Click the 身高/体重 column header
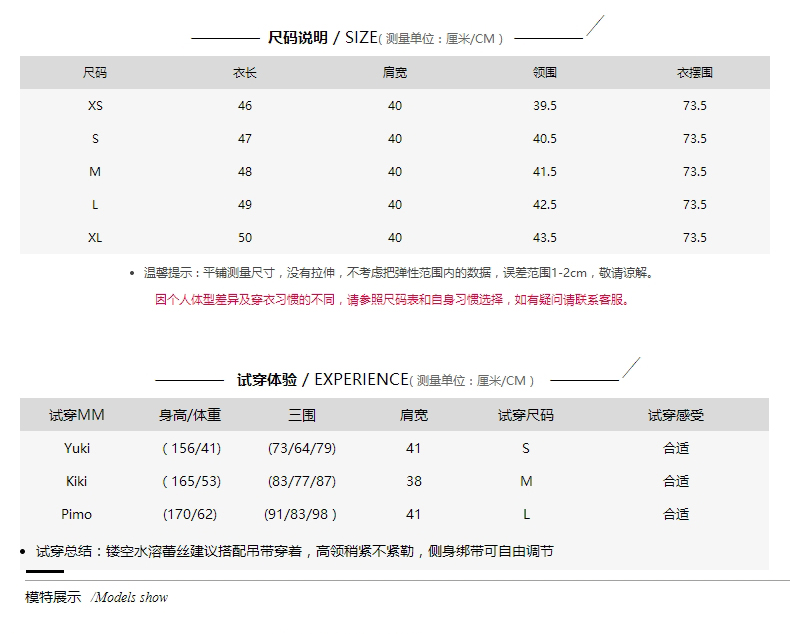The image size is (790, 634). tap(190, 415)
